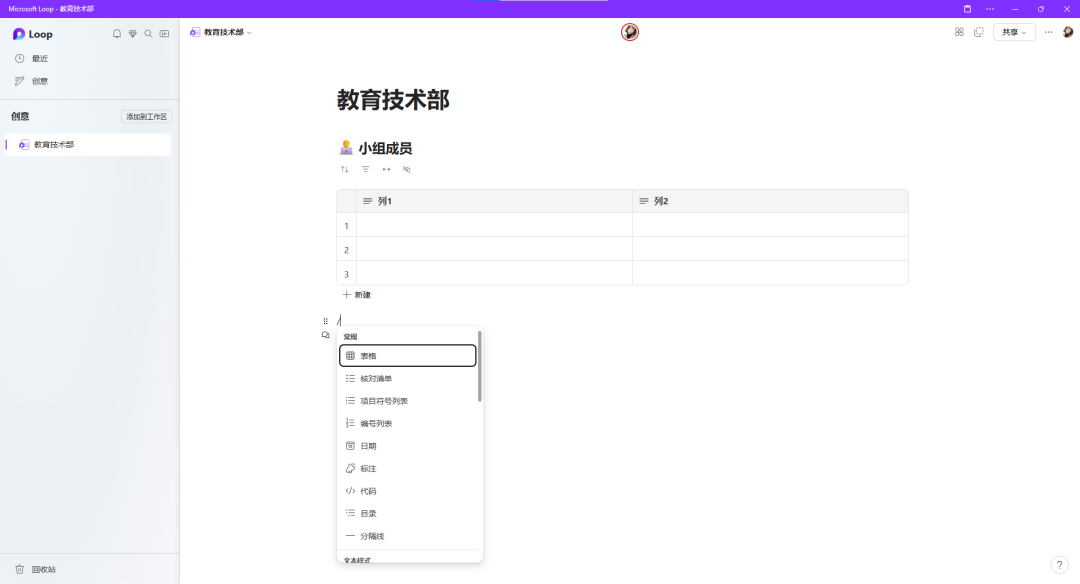Select the sort icon above the member table

coord(345,169)
